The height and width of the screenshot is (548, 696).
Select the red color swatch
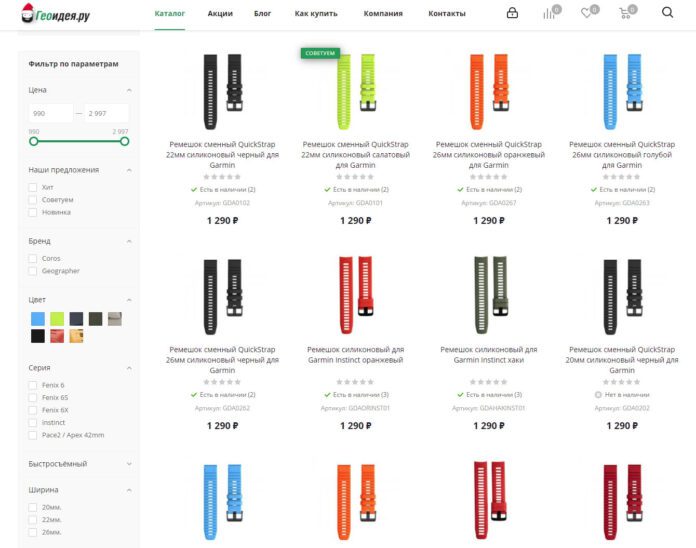point(57,336)
